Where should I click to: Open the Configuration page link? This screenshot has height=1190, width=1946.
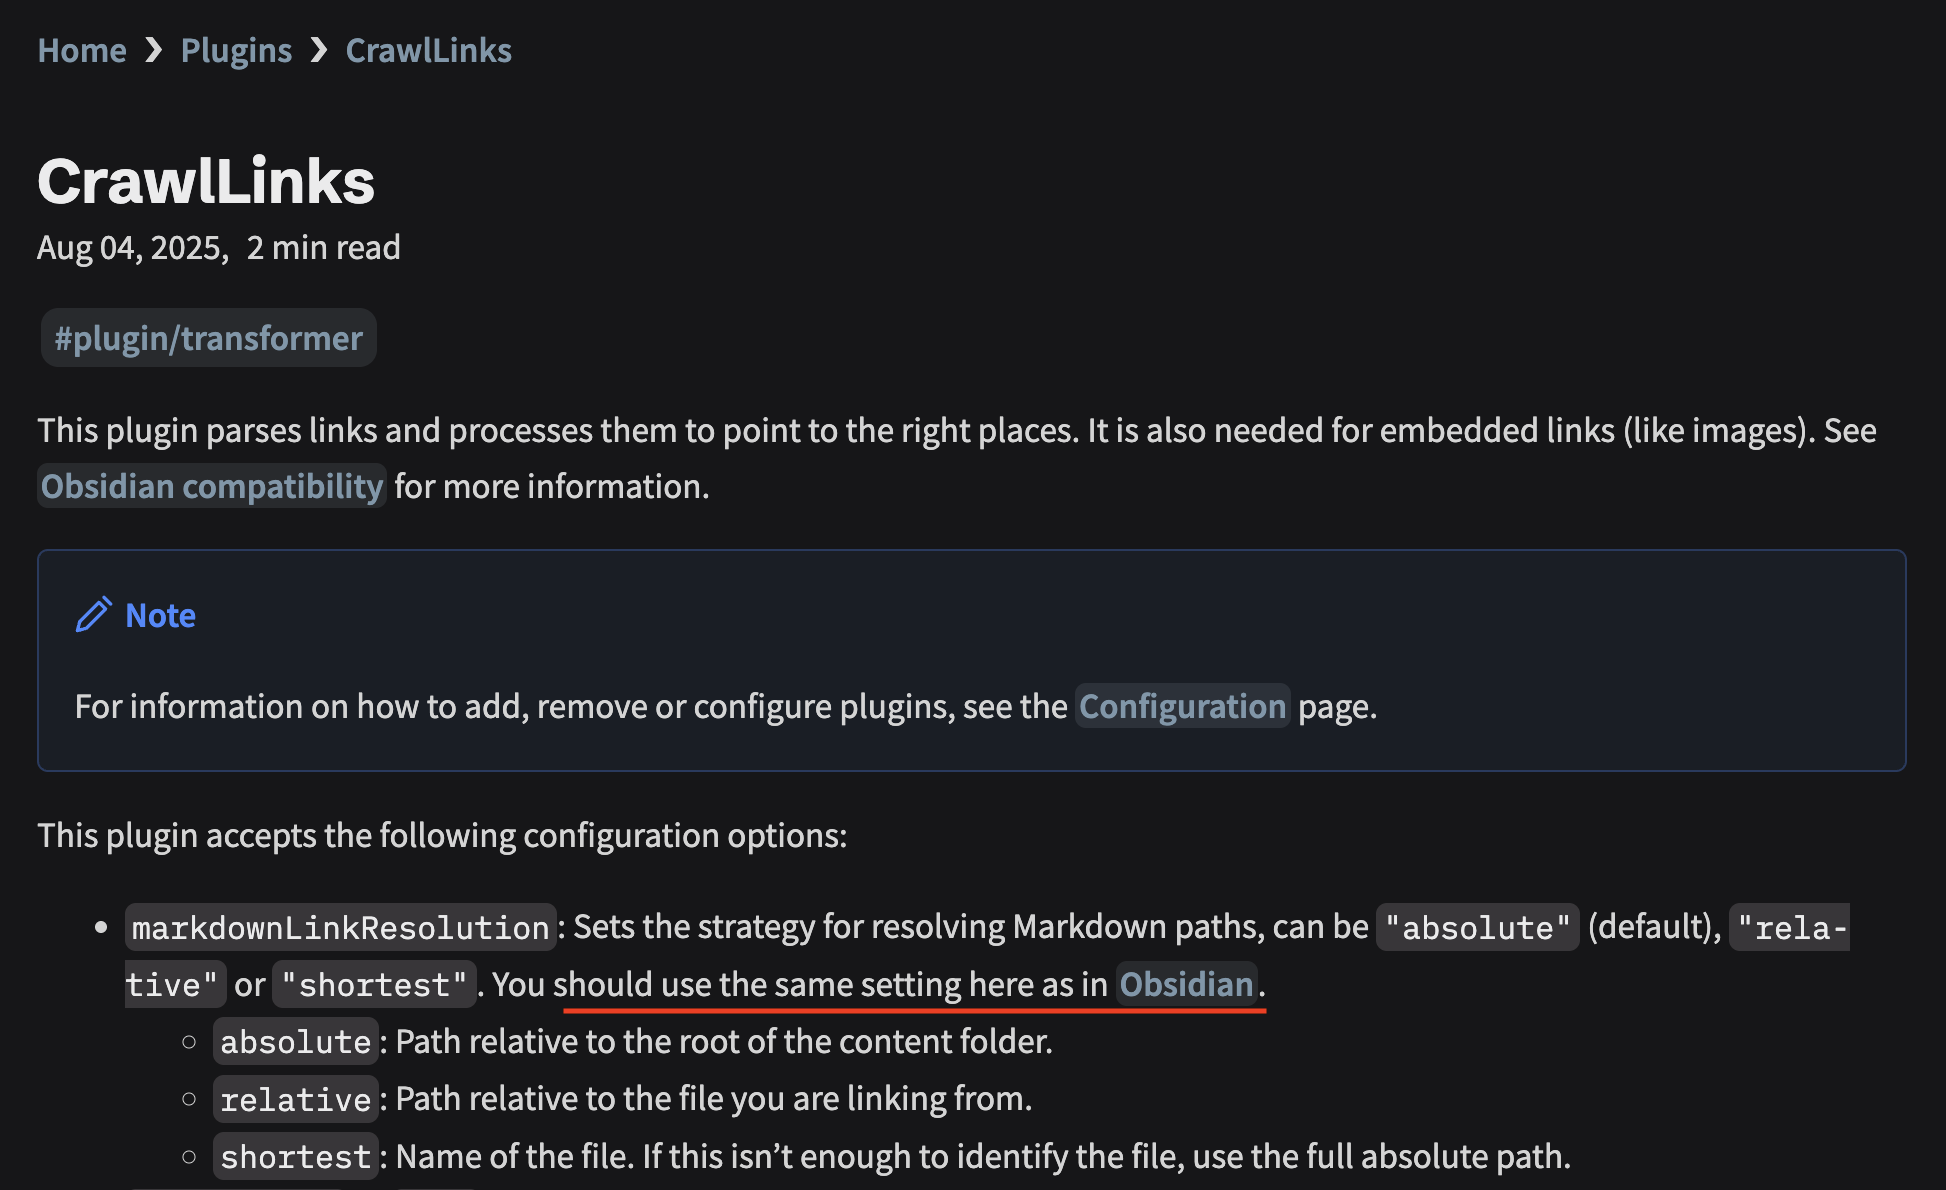pyautogui.click(x=1182, y=706)
